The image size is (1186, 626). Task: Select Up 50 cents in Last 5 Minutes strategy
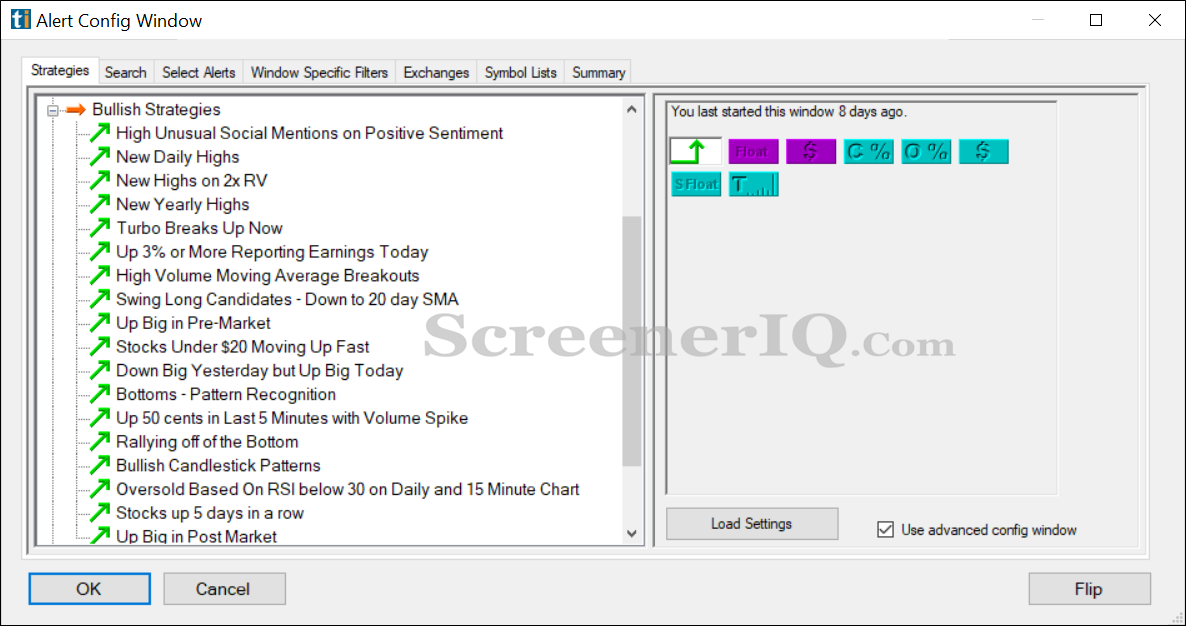(292, 418)
